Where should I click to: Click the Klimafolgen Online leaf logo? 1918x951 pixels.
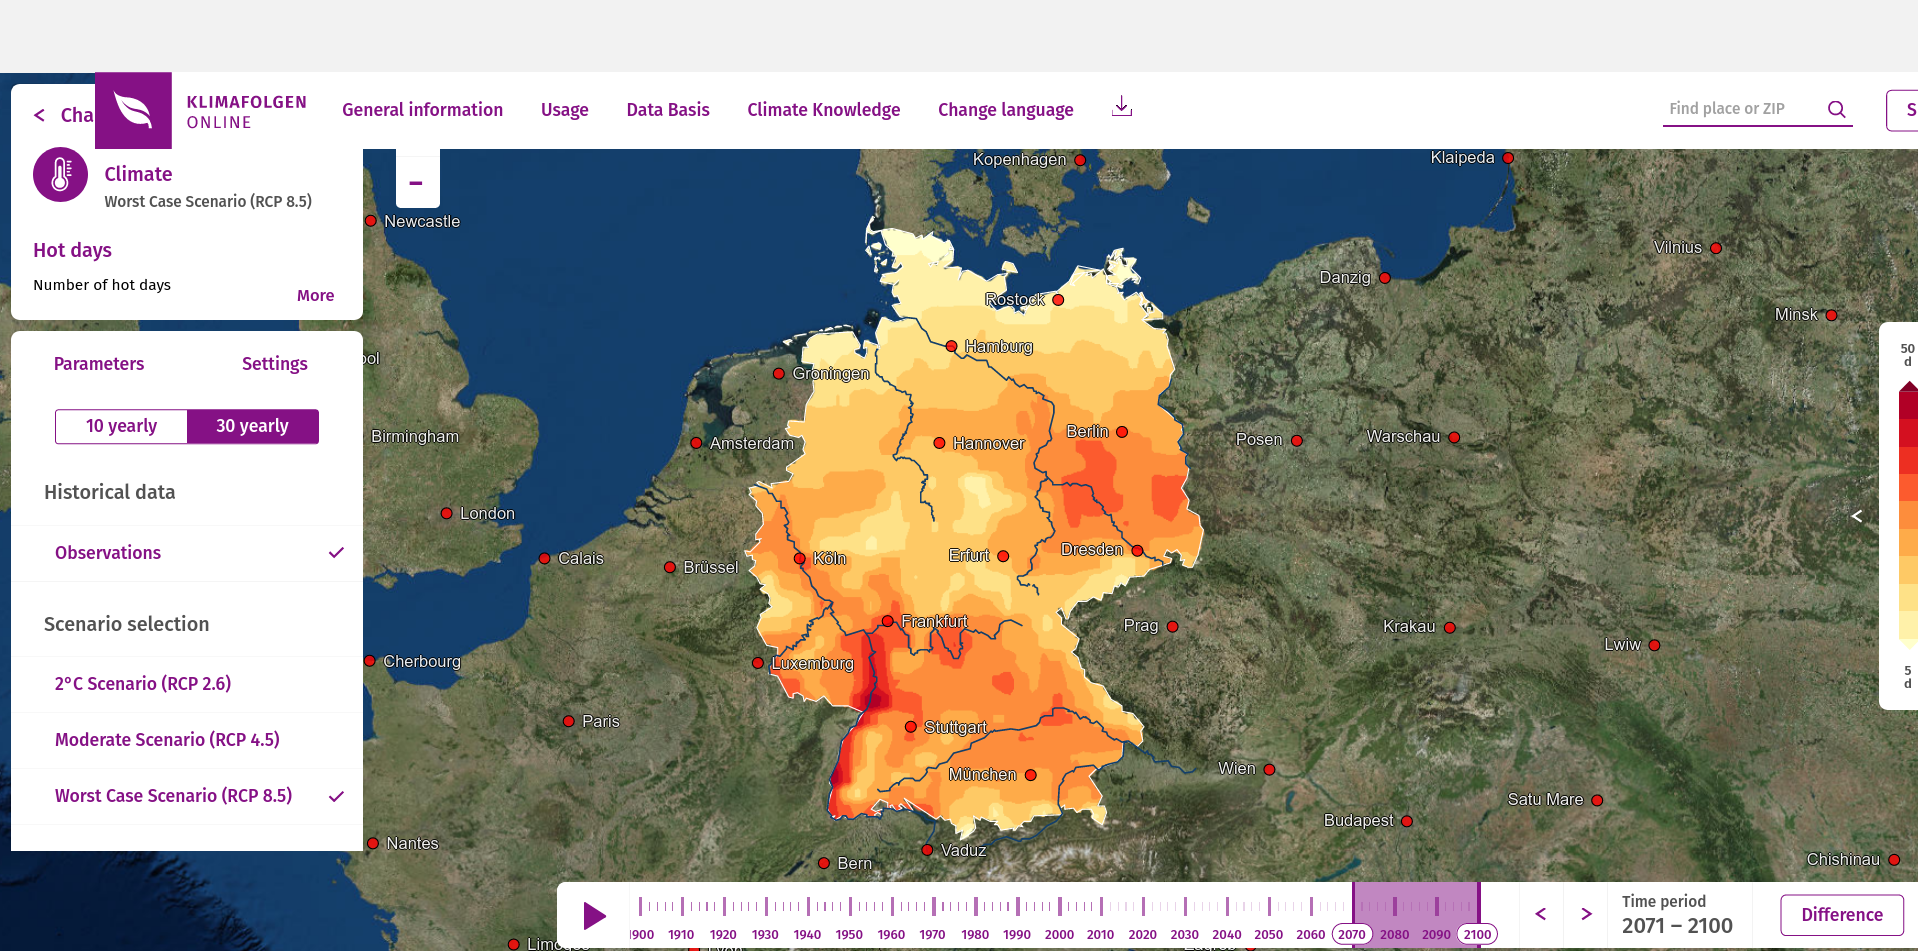click(x=133, y=110)
